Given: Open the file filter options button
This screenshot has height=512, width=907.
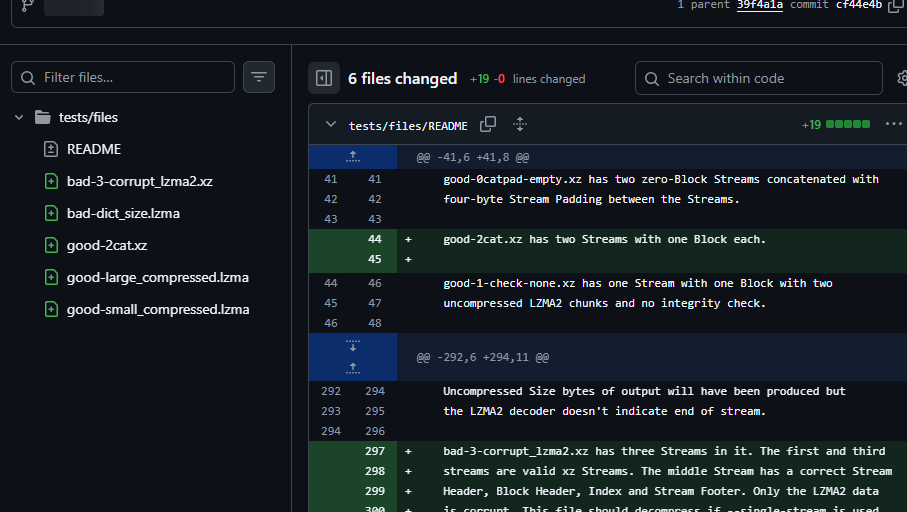Looking at the screenshot, I should (x=259, y=77).
